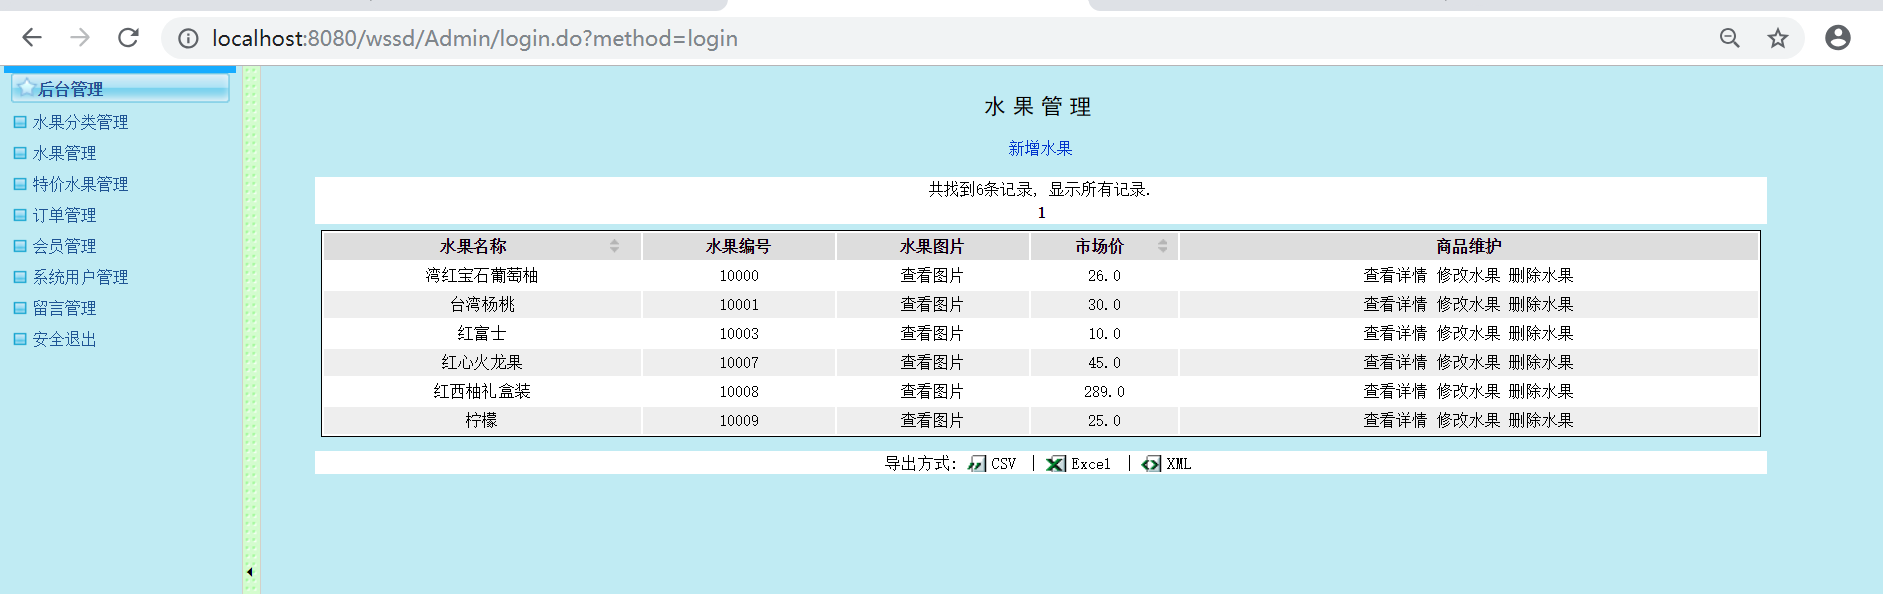
Task: Click 删除水果 for 红心火龙果
Action: tap(1541, 362)
